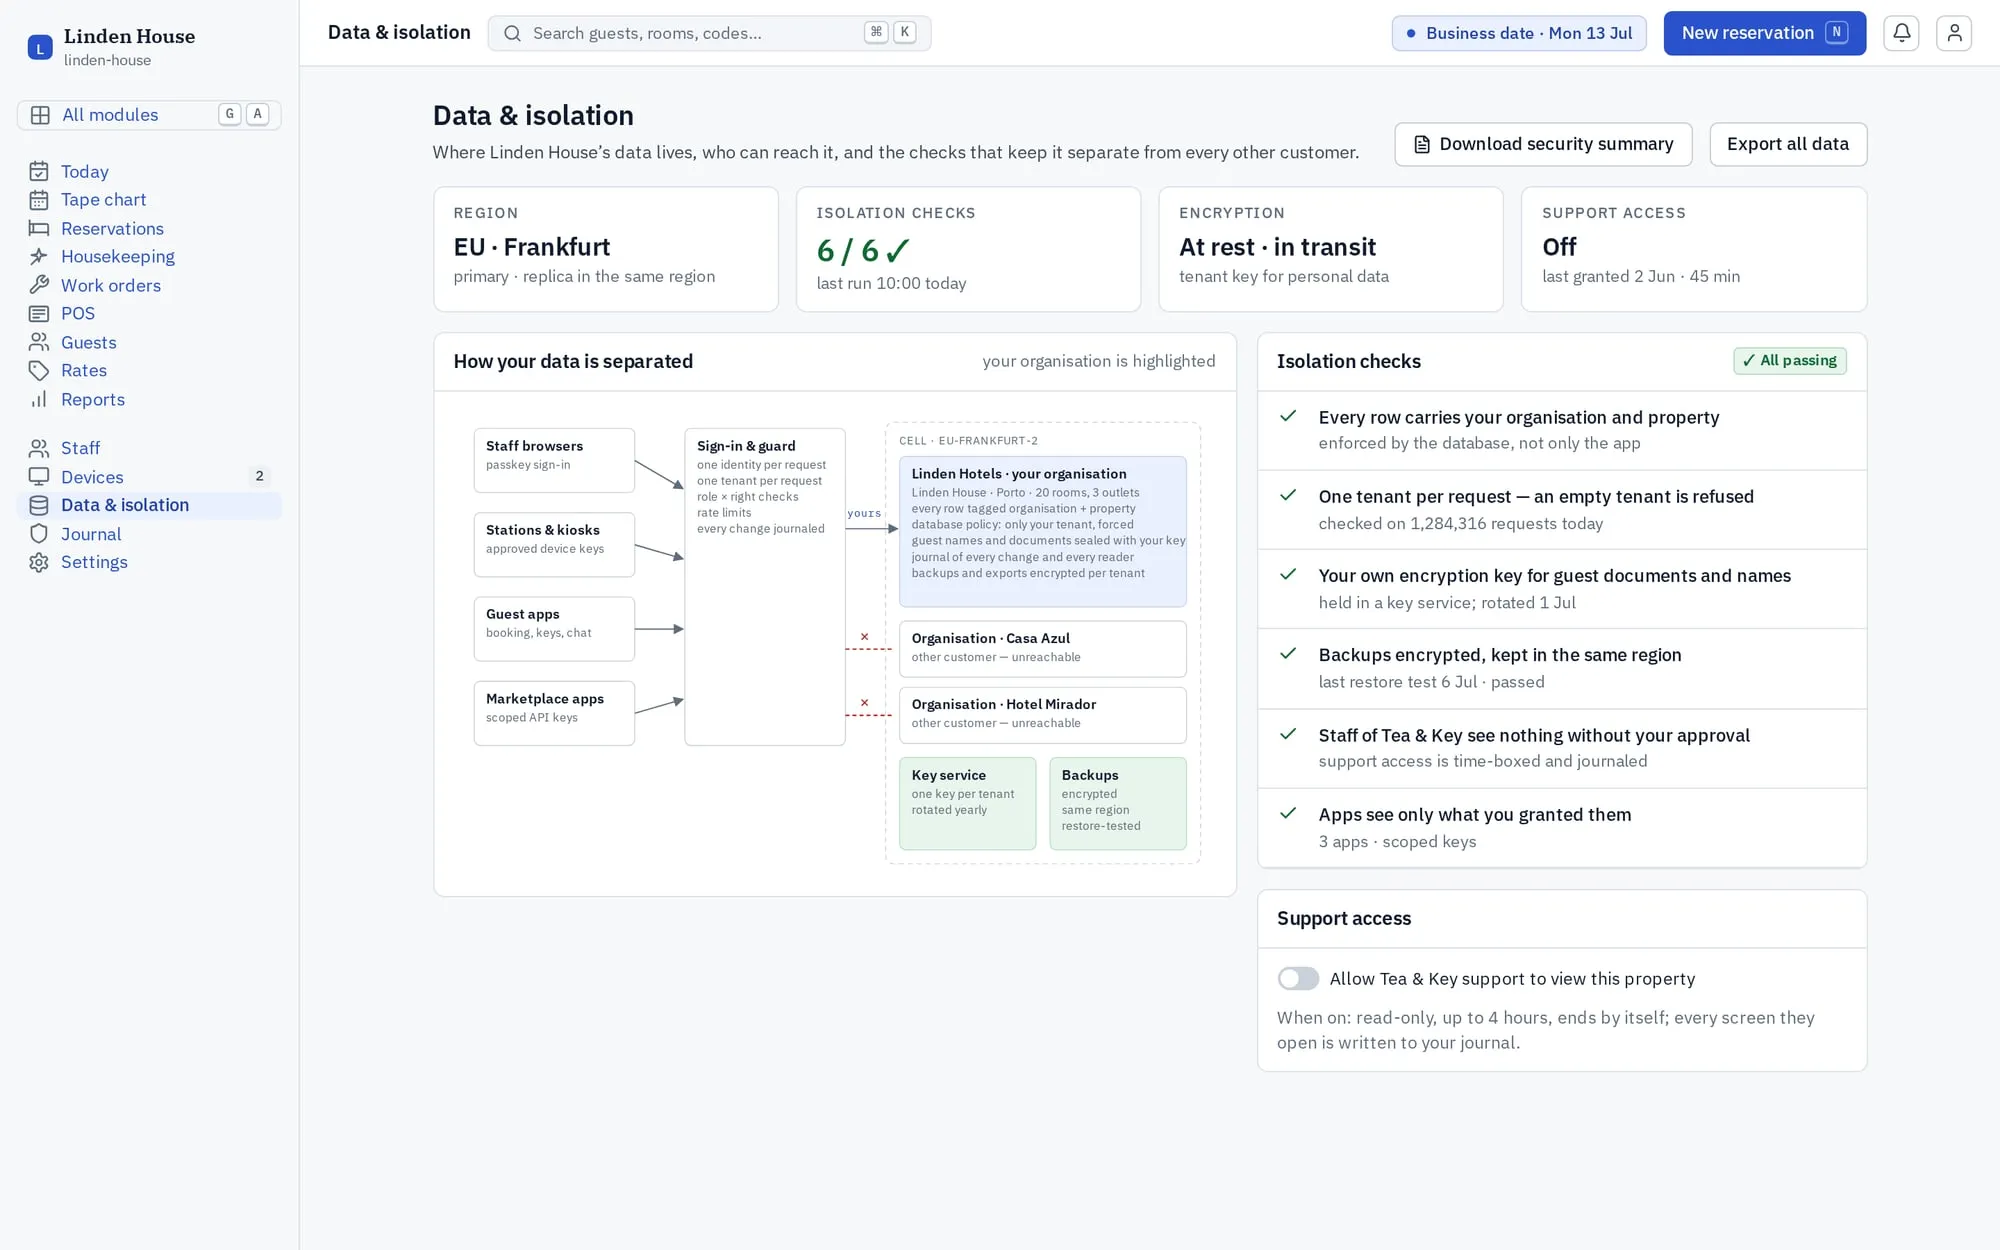The image size is (2000, 1250).
Task: Click Support access Off value
Action: click(1559, 247)
